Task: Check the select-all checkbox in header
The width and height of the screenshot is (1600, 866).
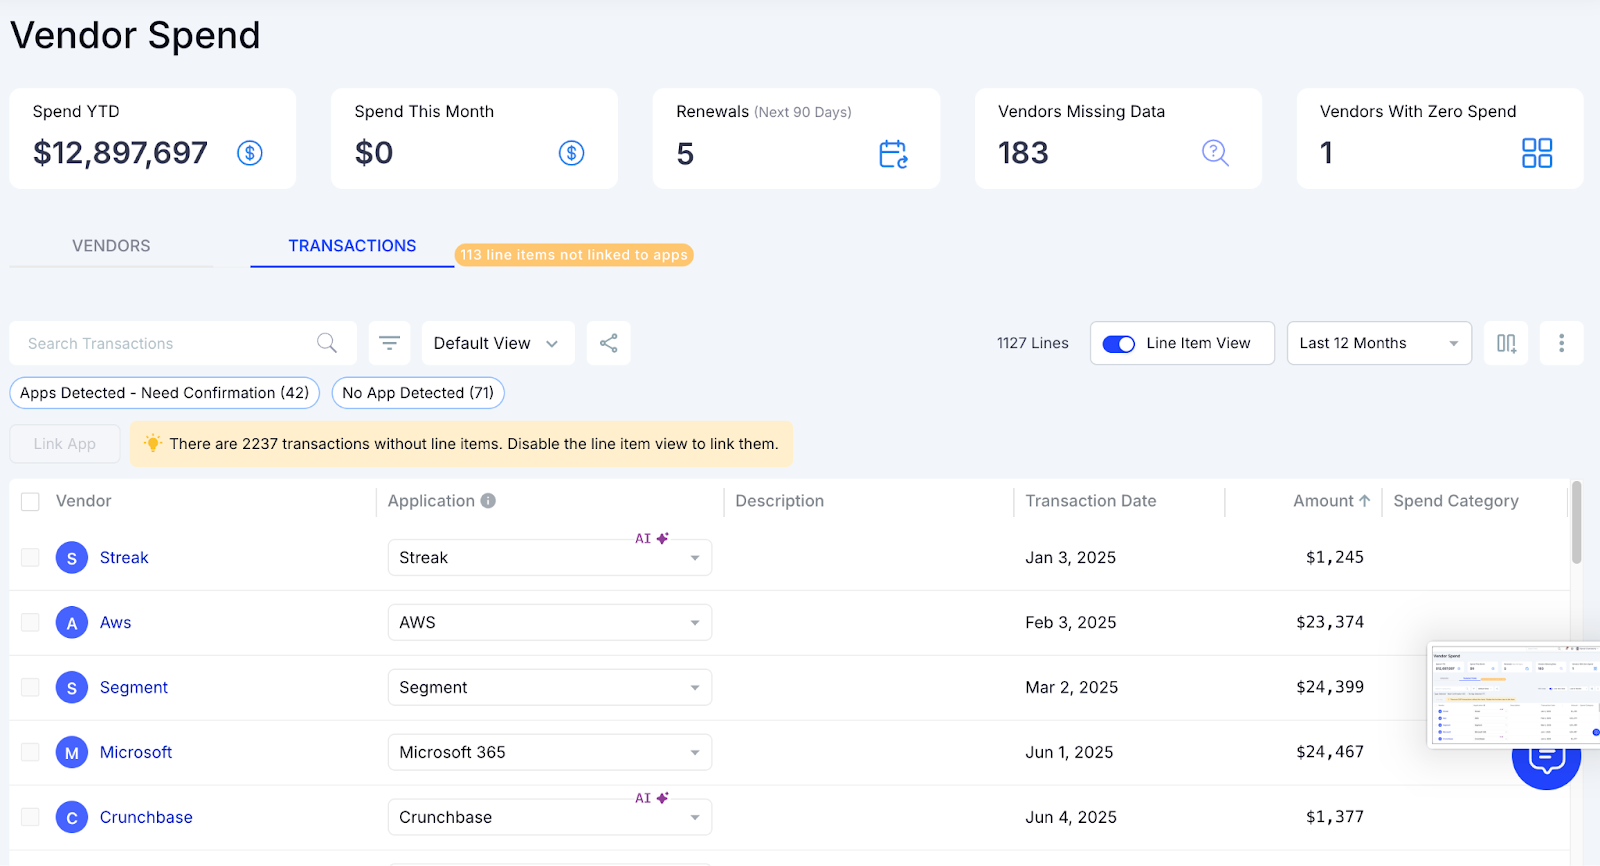Action: [x=31, y=502]
